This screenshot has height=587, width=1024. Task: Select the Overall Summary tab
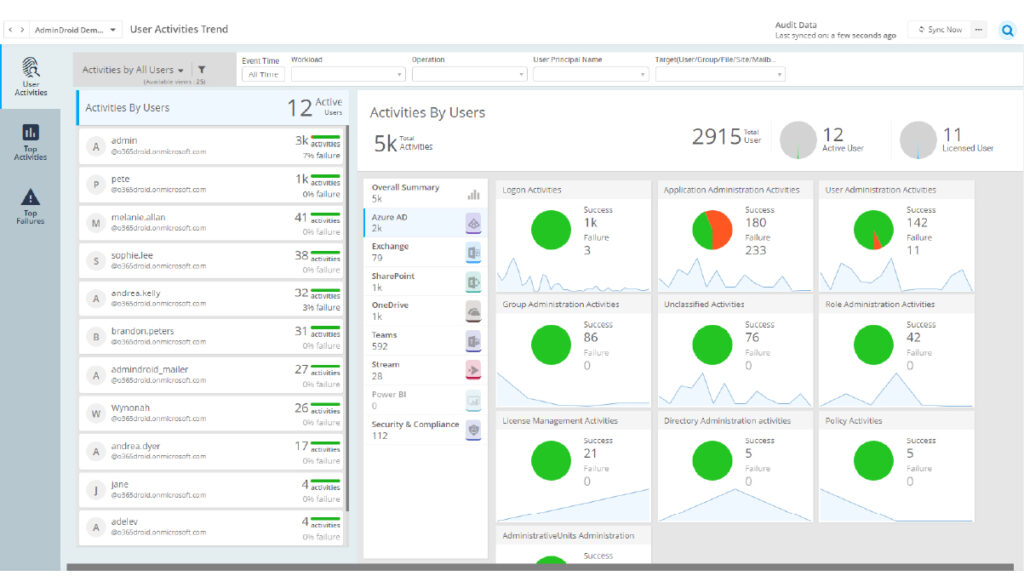tap(424, 193)
